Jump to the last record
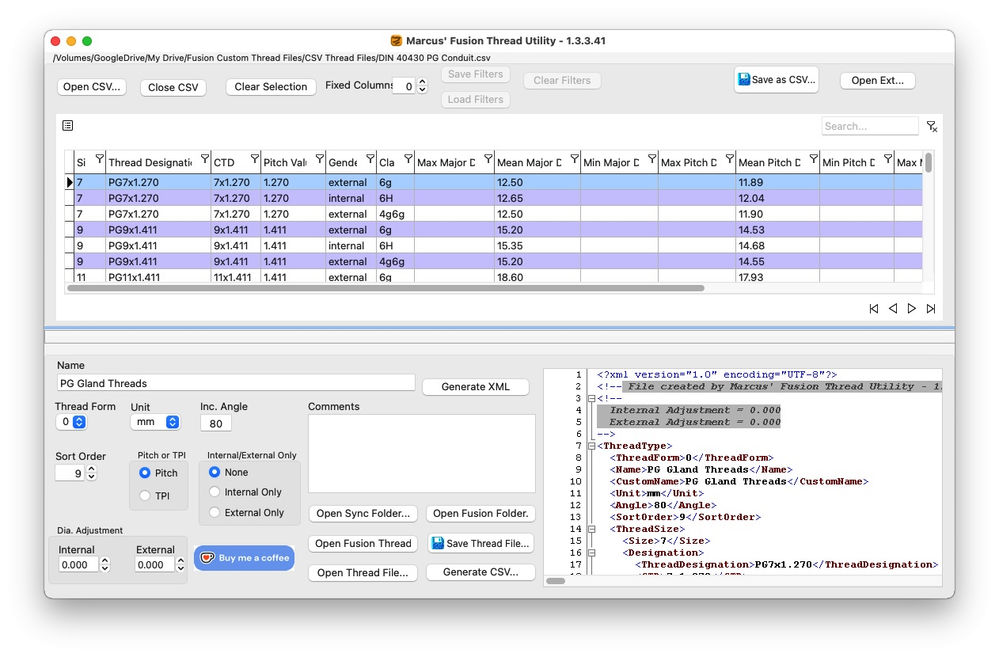999x657 pixels. tap(931, 308)
